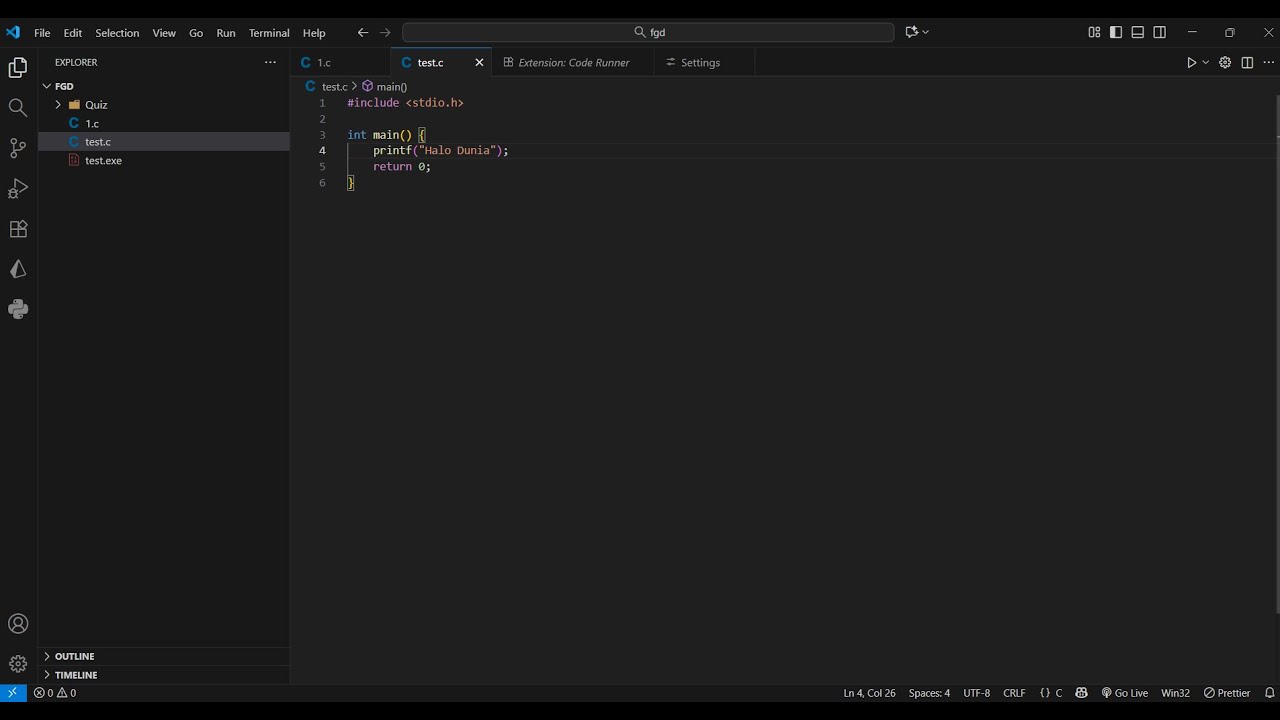This screenshot has height=720, width=1280.
Task: Split the editor to the right
Action: pos(1247,62)
